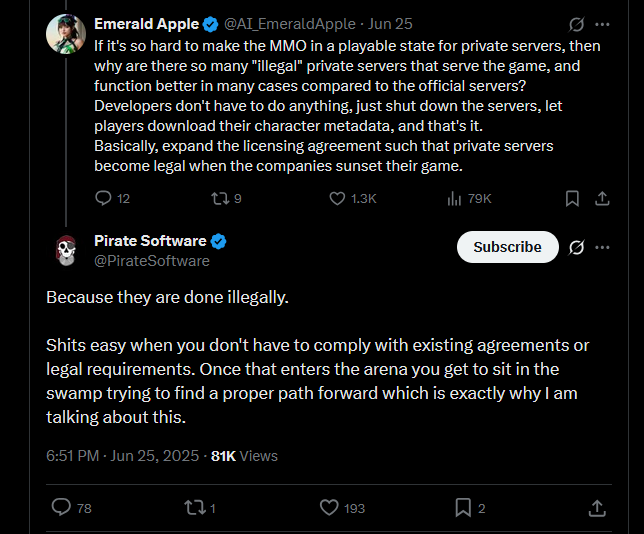Screen dimensions: 644x534
Task: Visit the @PirateSoftware handle link
Action: (x=152, y=261)
